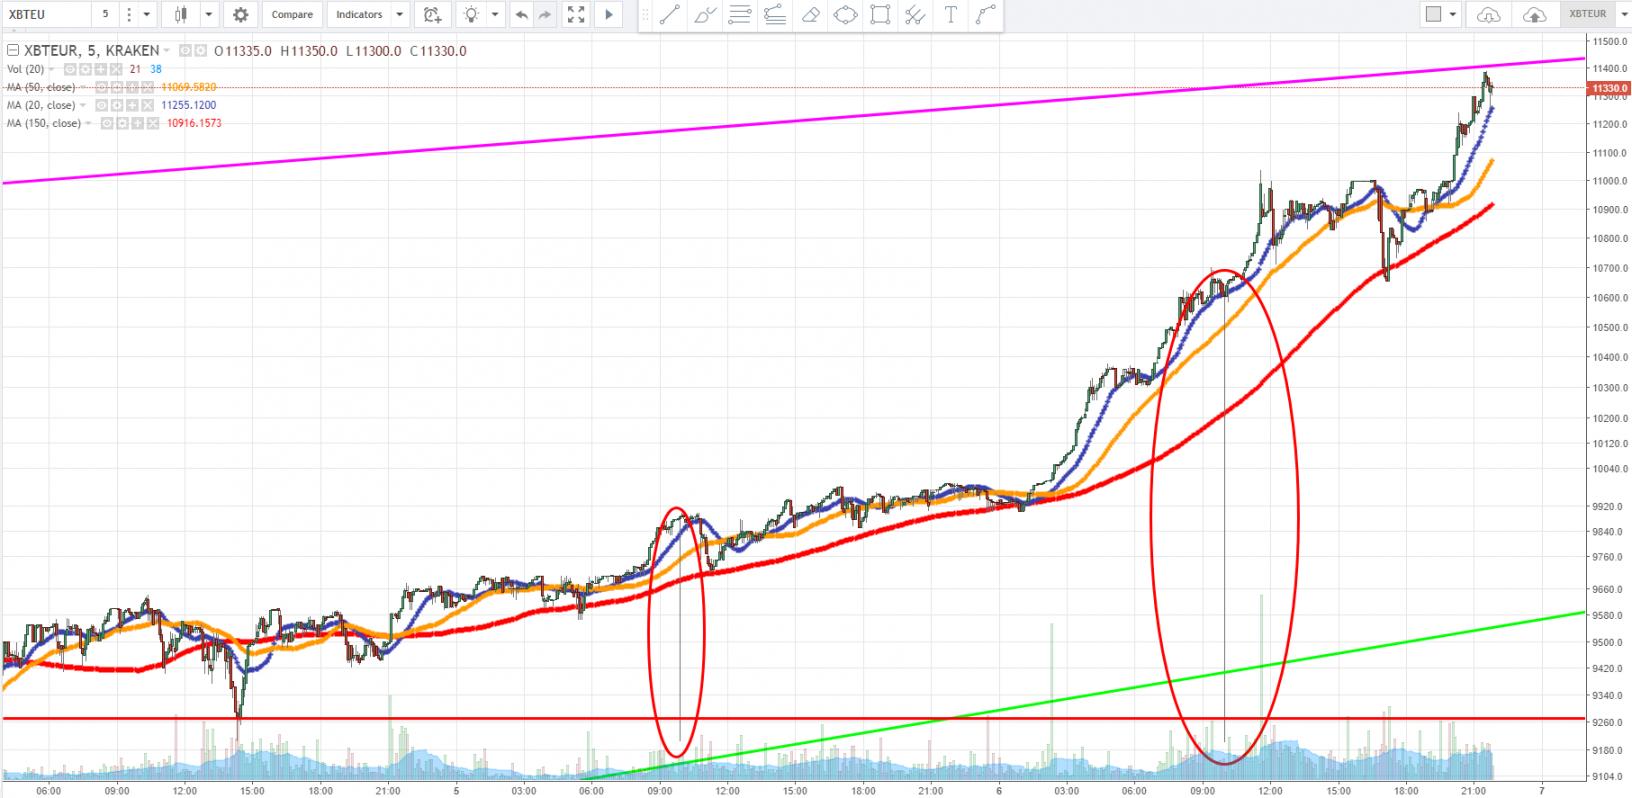Hide the Vol (20) indicator
Viewport: 1632px width, 798px height.
72,69
